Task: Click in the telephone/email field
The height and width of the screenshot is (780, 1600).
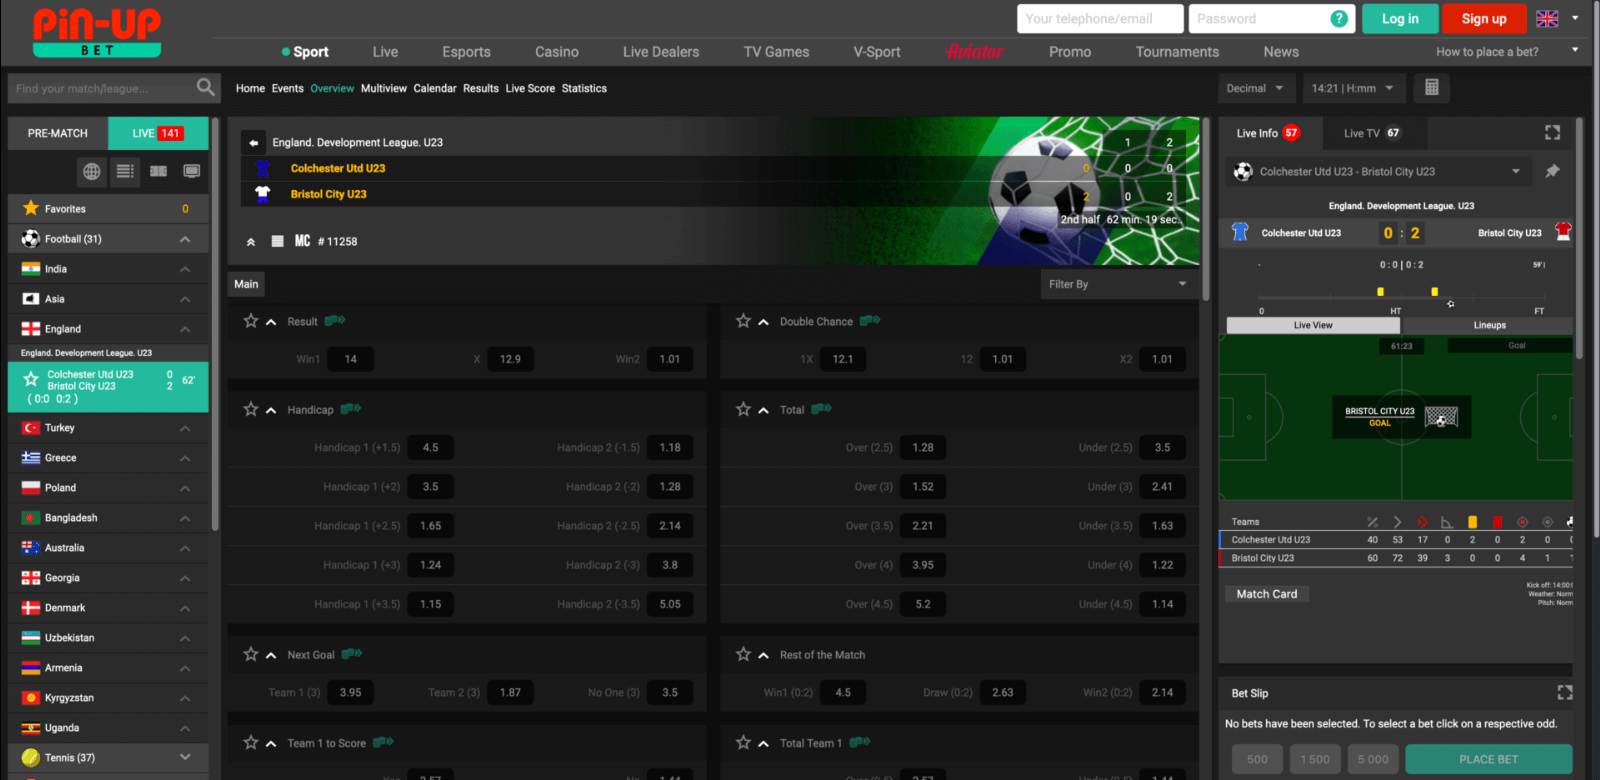Action: (x=1100, y=18)
